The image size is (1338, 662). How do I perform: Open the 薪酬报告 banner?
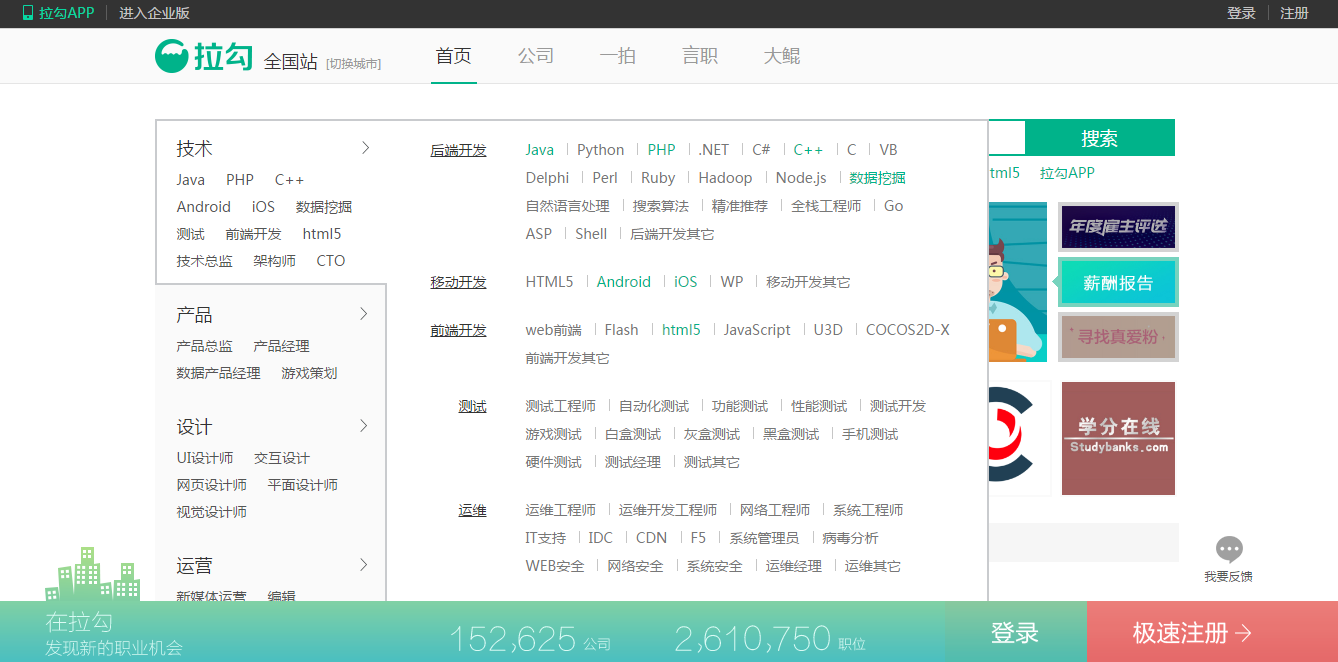coord(1118,283)
